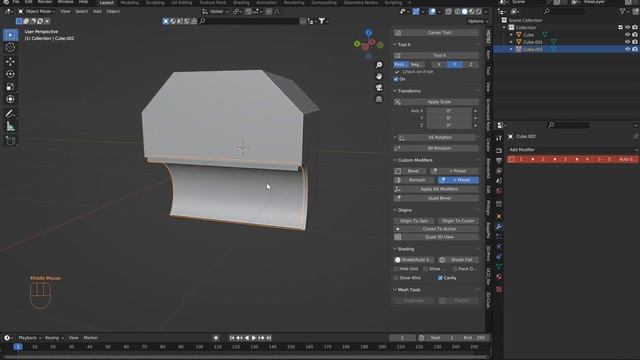The width and height of the screenshot is (640, 360).
Task: Jump to the timeline start frame
Action: (232, 338)
